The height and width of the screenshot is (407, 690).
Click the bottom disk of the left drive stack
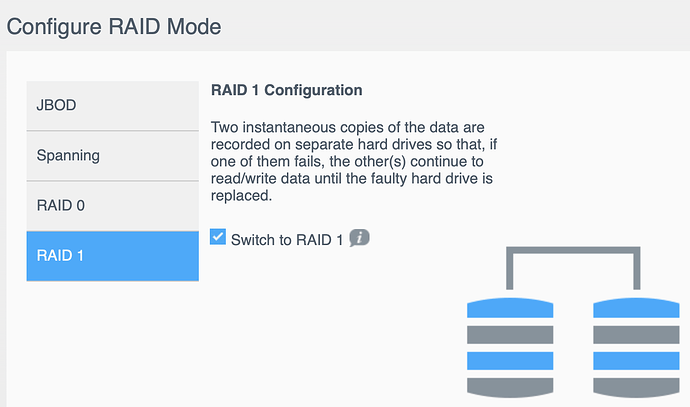509,386
